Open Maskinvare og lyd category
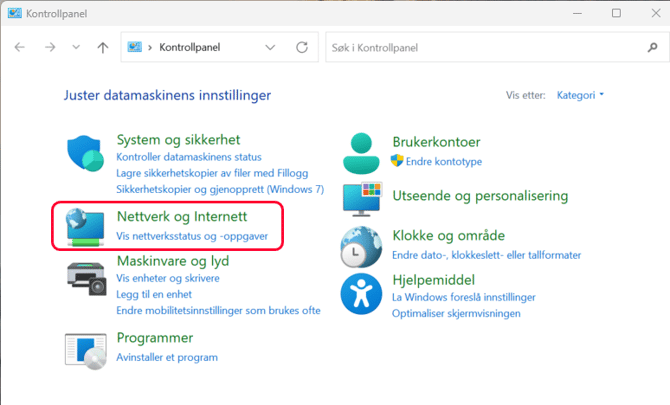The height and width of the screenshot is (405, 670). [173, 261]
